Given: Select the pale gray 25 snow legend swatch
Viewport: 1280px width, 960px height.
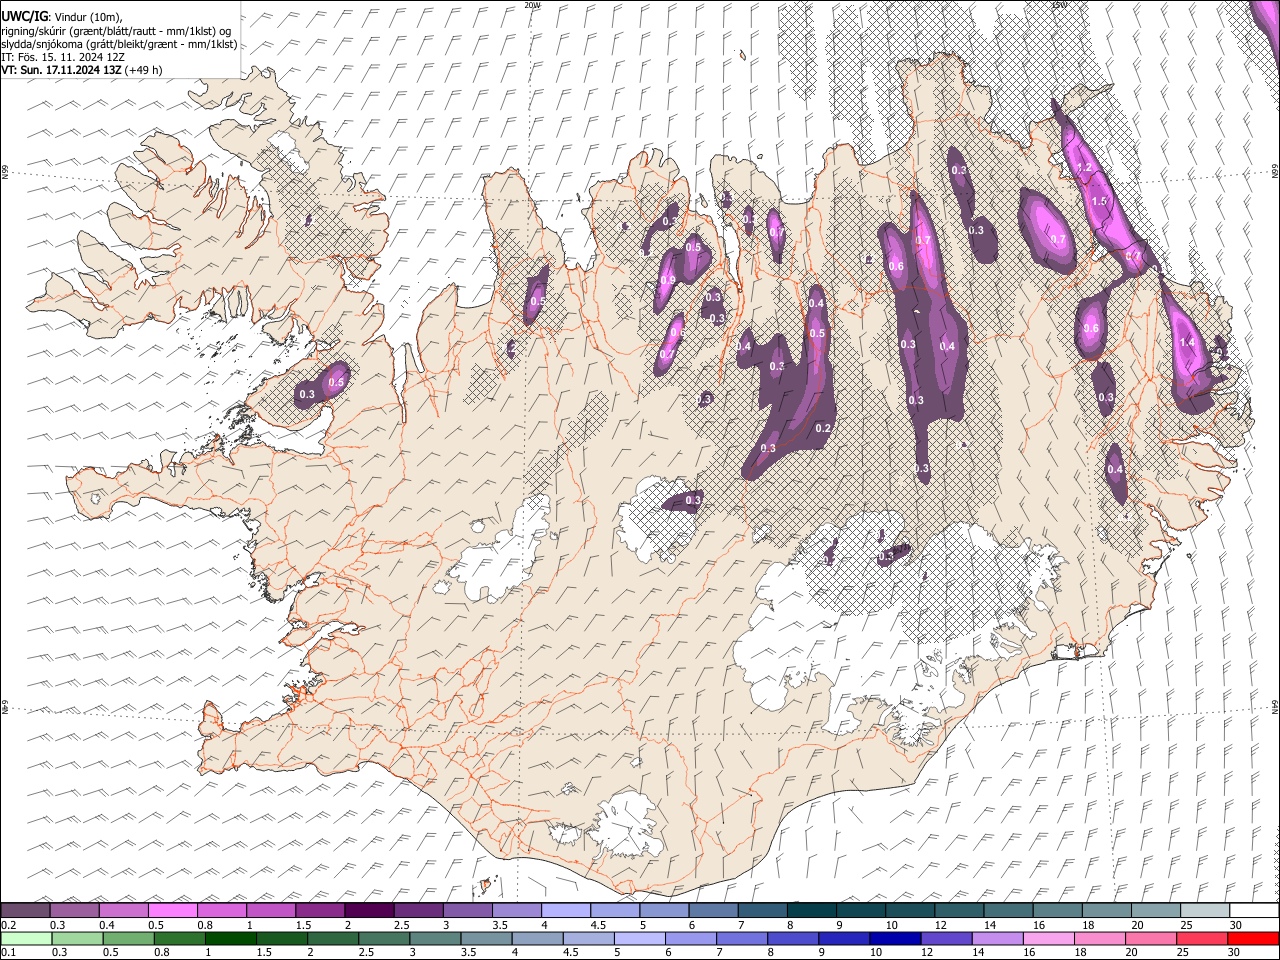Looking at the screenshot, I should coord(1204,911).
